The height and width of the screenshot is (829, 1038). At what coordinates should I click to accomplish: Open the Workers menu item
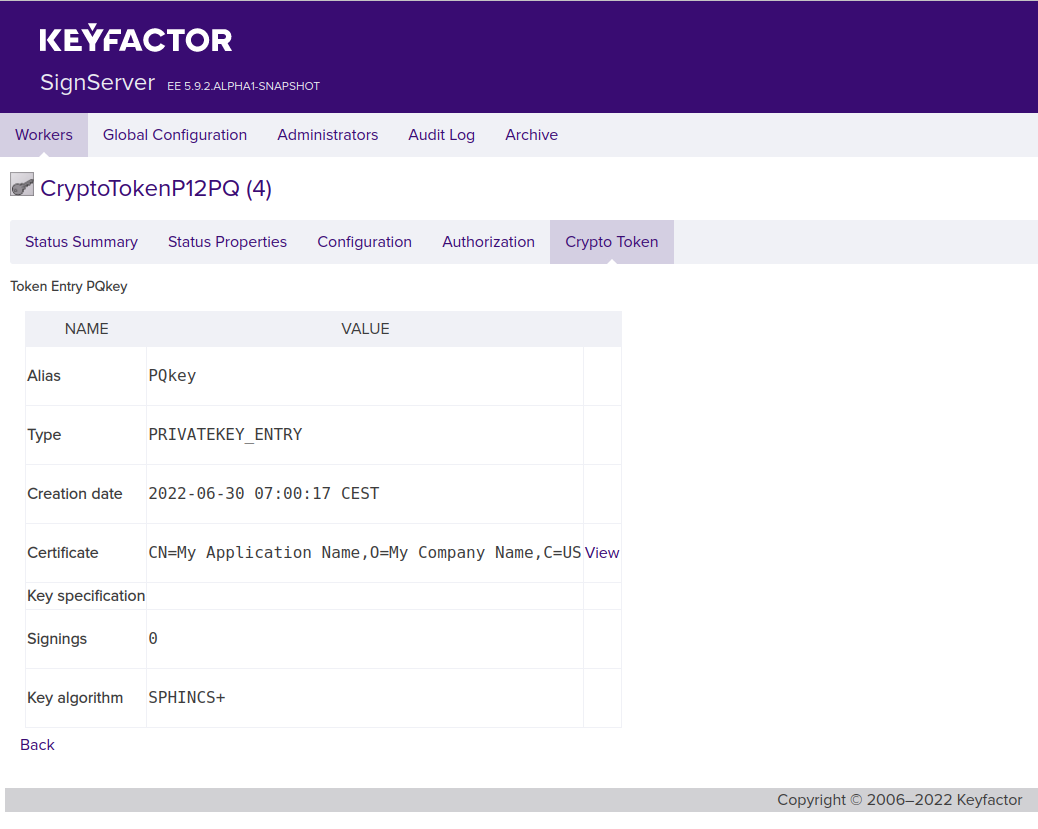(44, 135)
